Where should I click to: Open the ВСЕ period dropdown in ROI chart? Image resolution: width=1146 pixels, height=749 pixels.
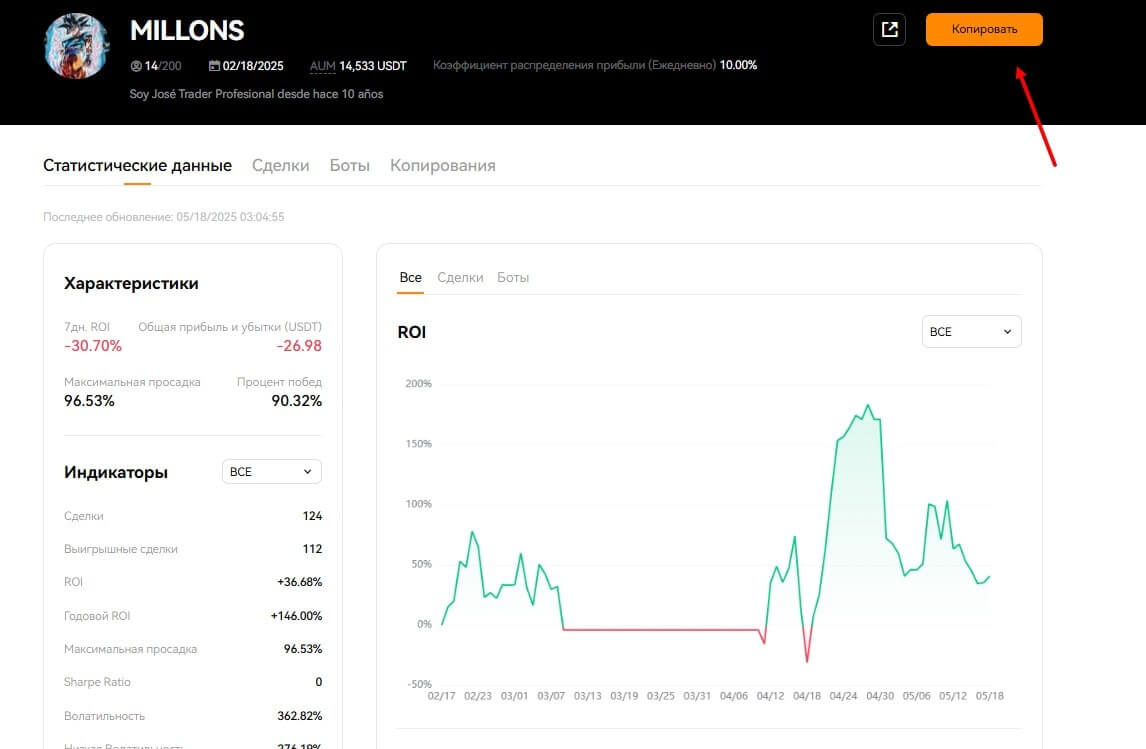pos(971,332)
